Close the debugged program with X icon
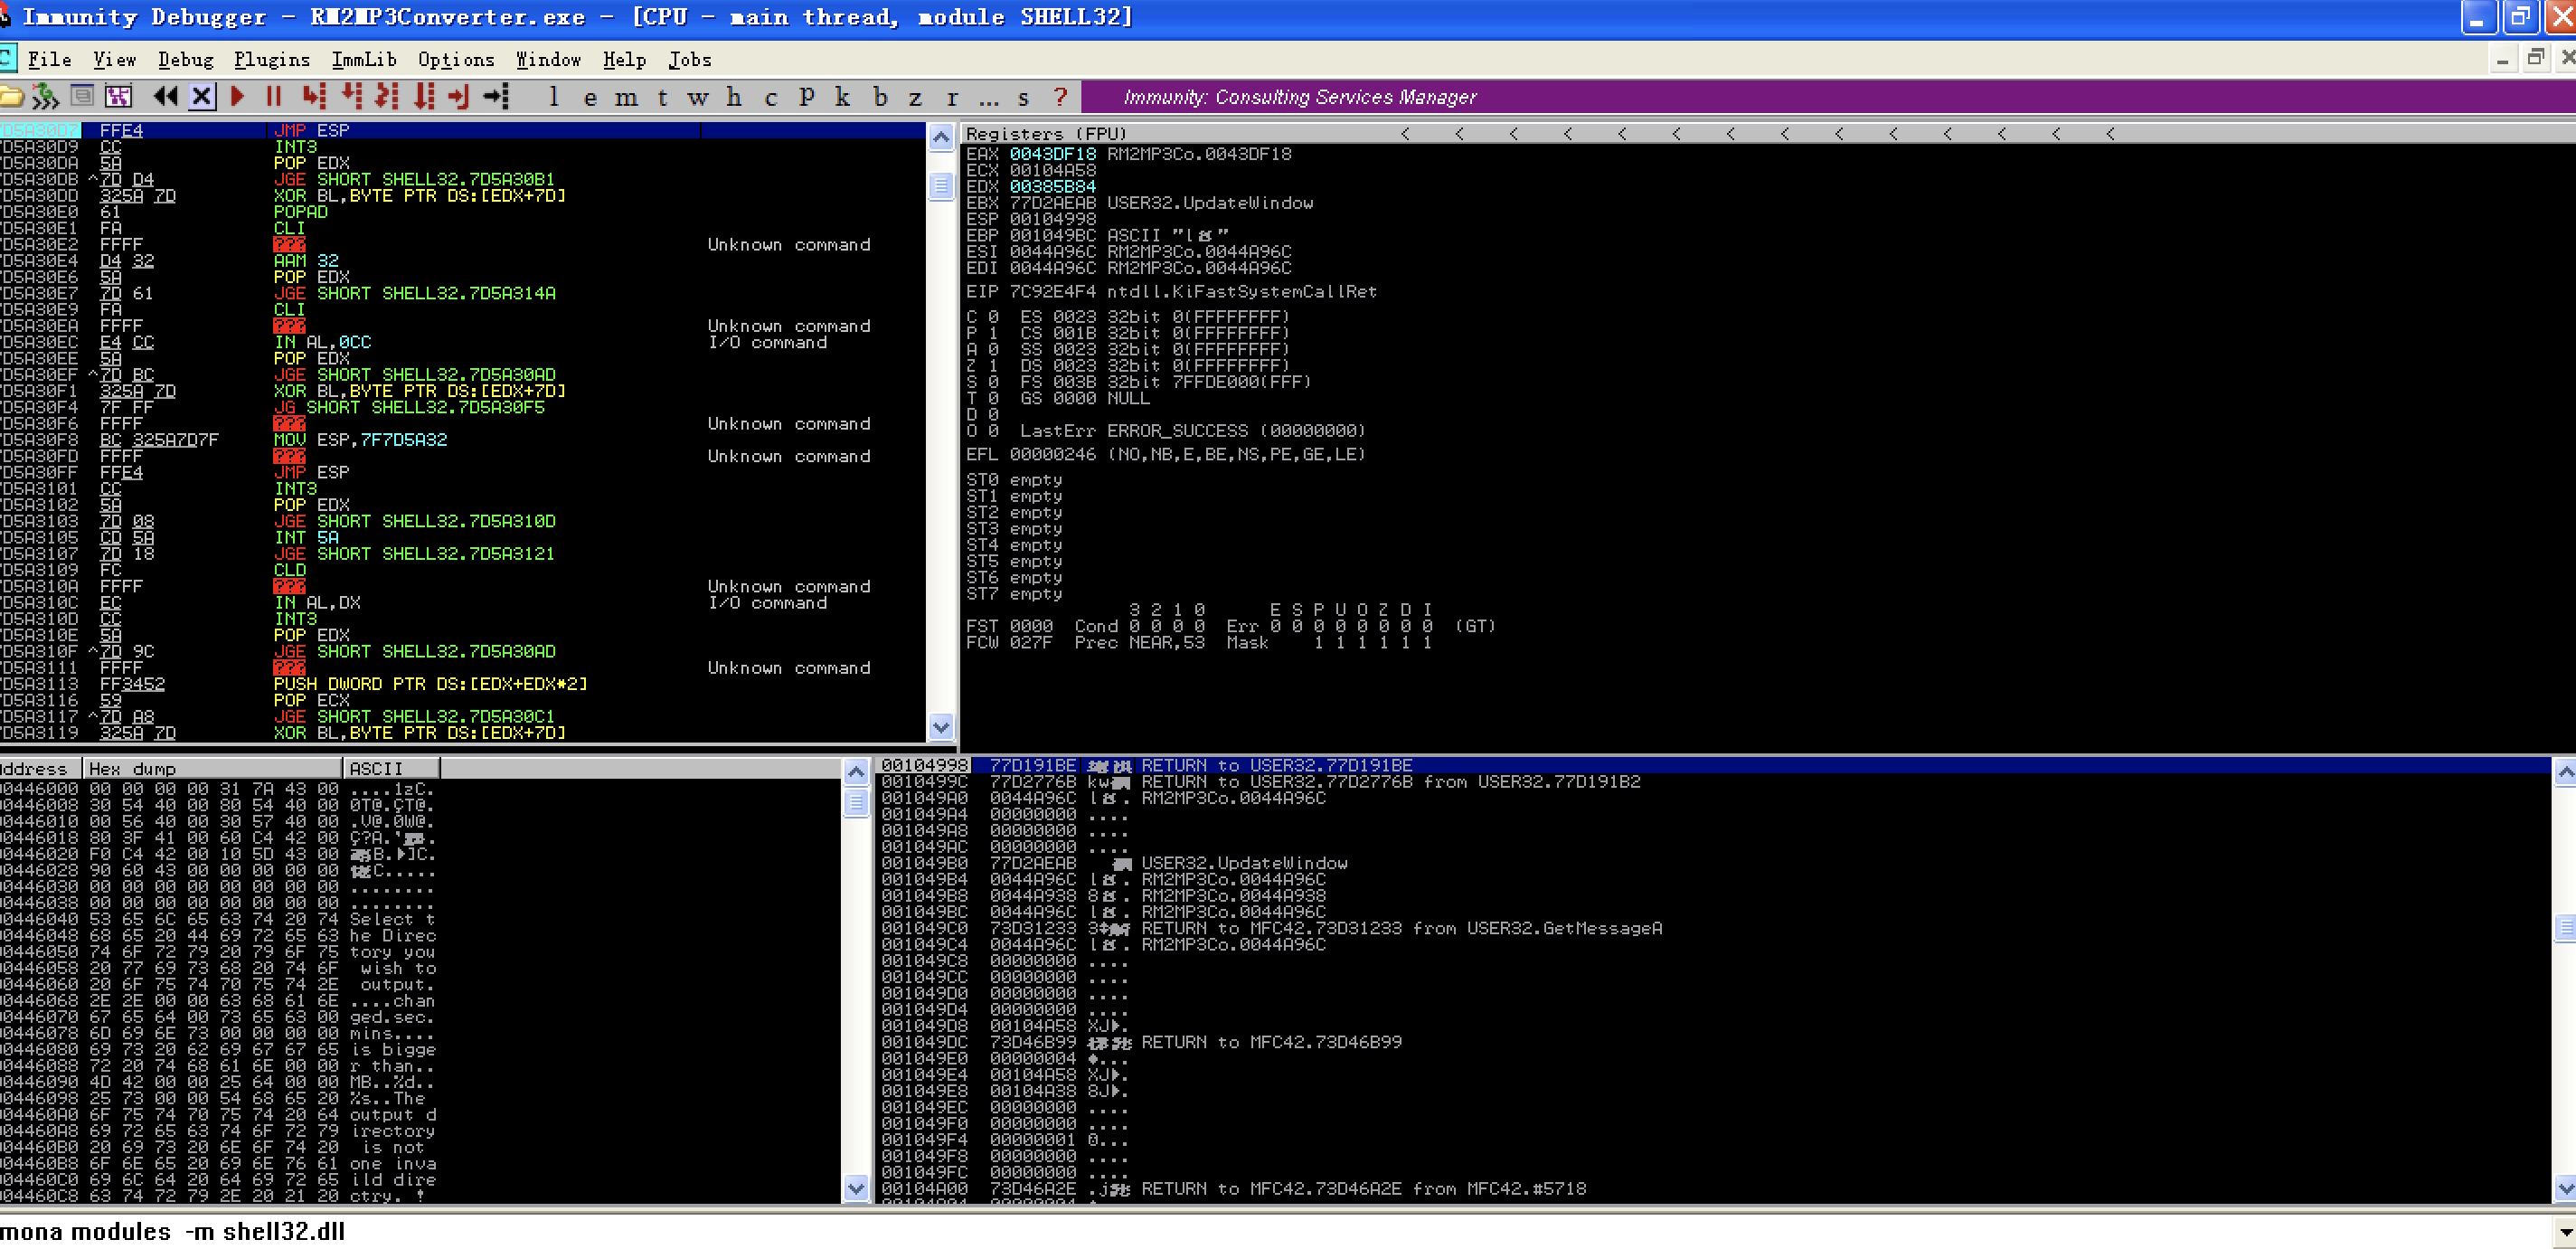 pos(201,96)
